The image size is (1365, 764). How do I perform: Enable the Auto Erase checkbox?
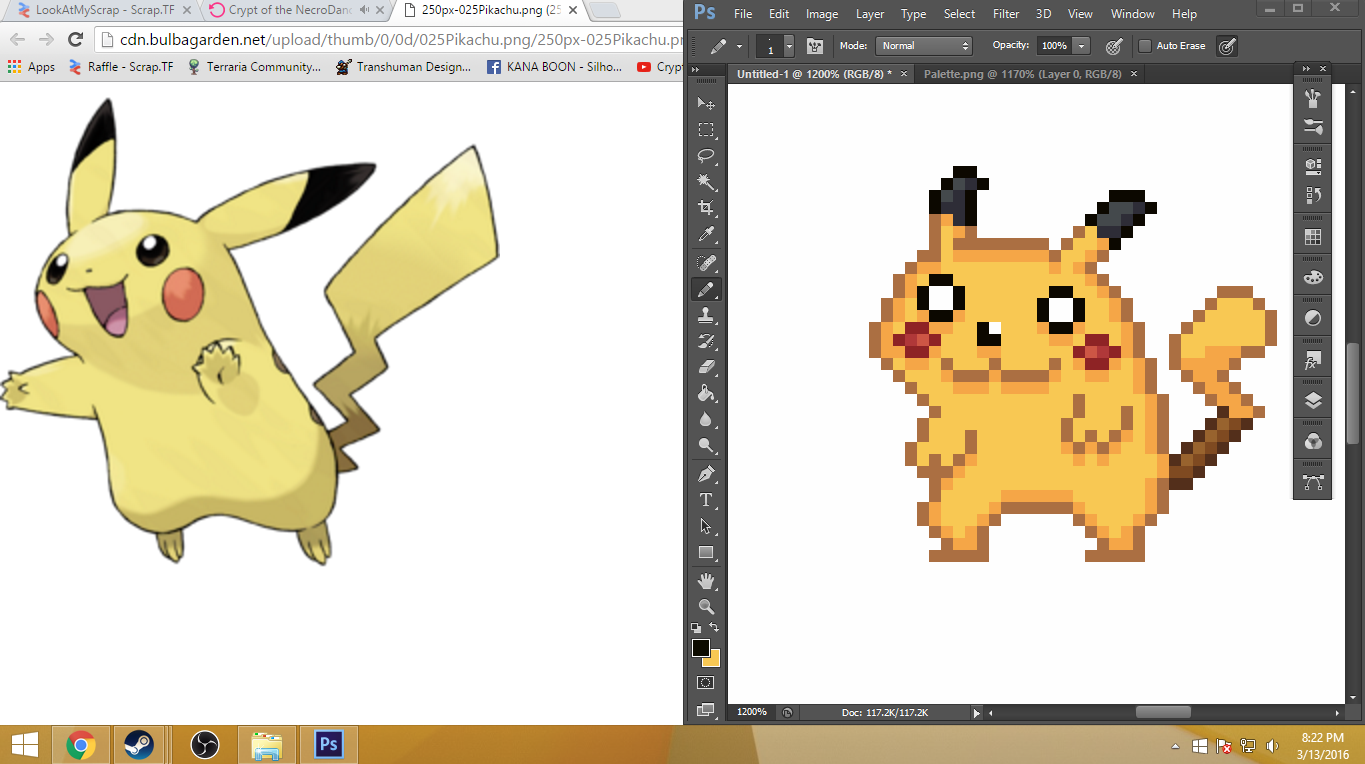click(1145, 46)
